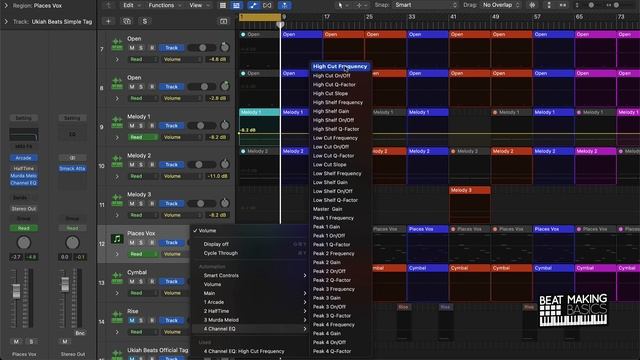
Task: Toggle the global solo S button in track header
Action: pos(144,21)
